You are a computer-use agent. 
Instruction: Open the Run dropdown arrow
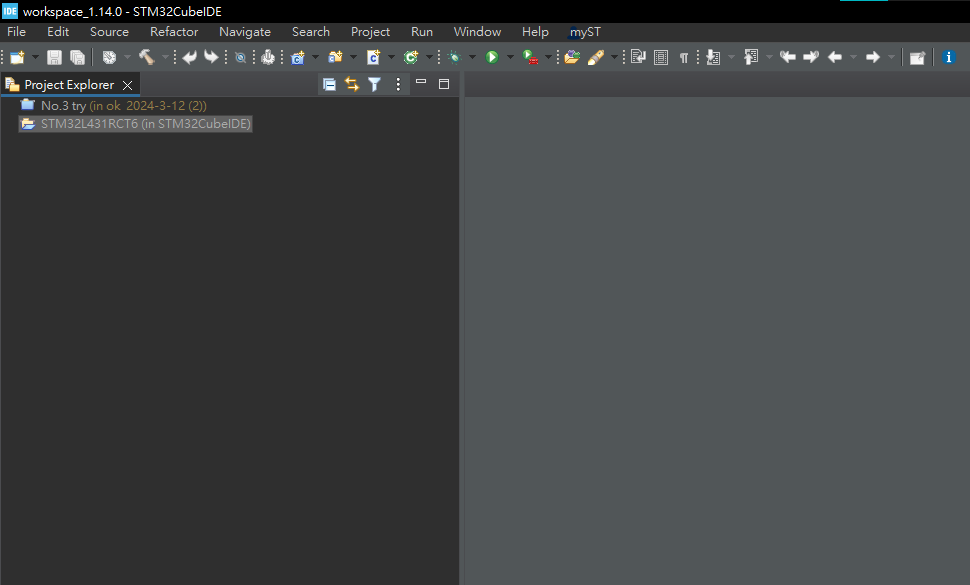(510, 58)
